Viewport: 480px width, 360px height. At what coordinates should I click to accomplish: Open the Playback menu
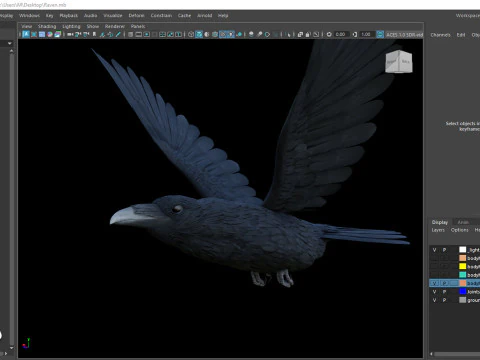click(x=69, y=15)
